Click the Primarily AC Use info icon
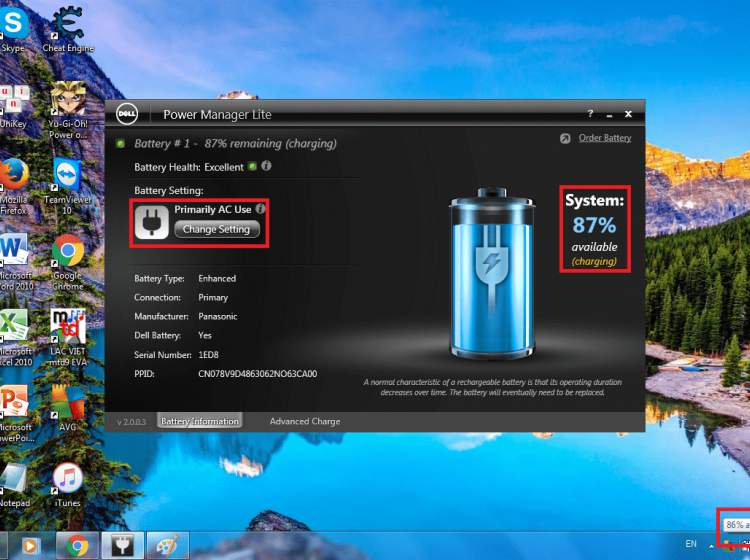The height and width of the screenshot is (560, 750). click(260, 209)
